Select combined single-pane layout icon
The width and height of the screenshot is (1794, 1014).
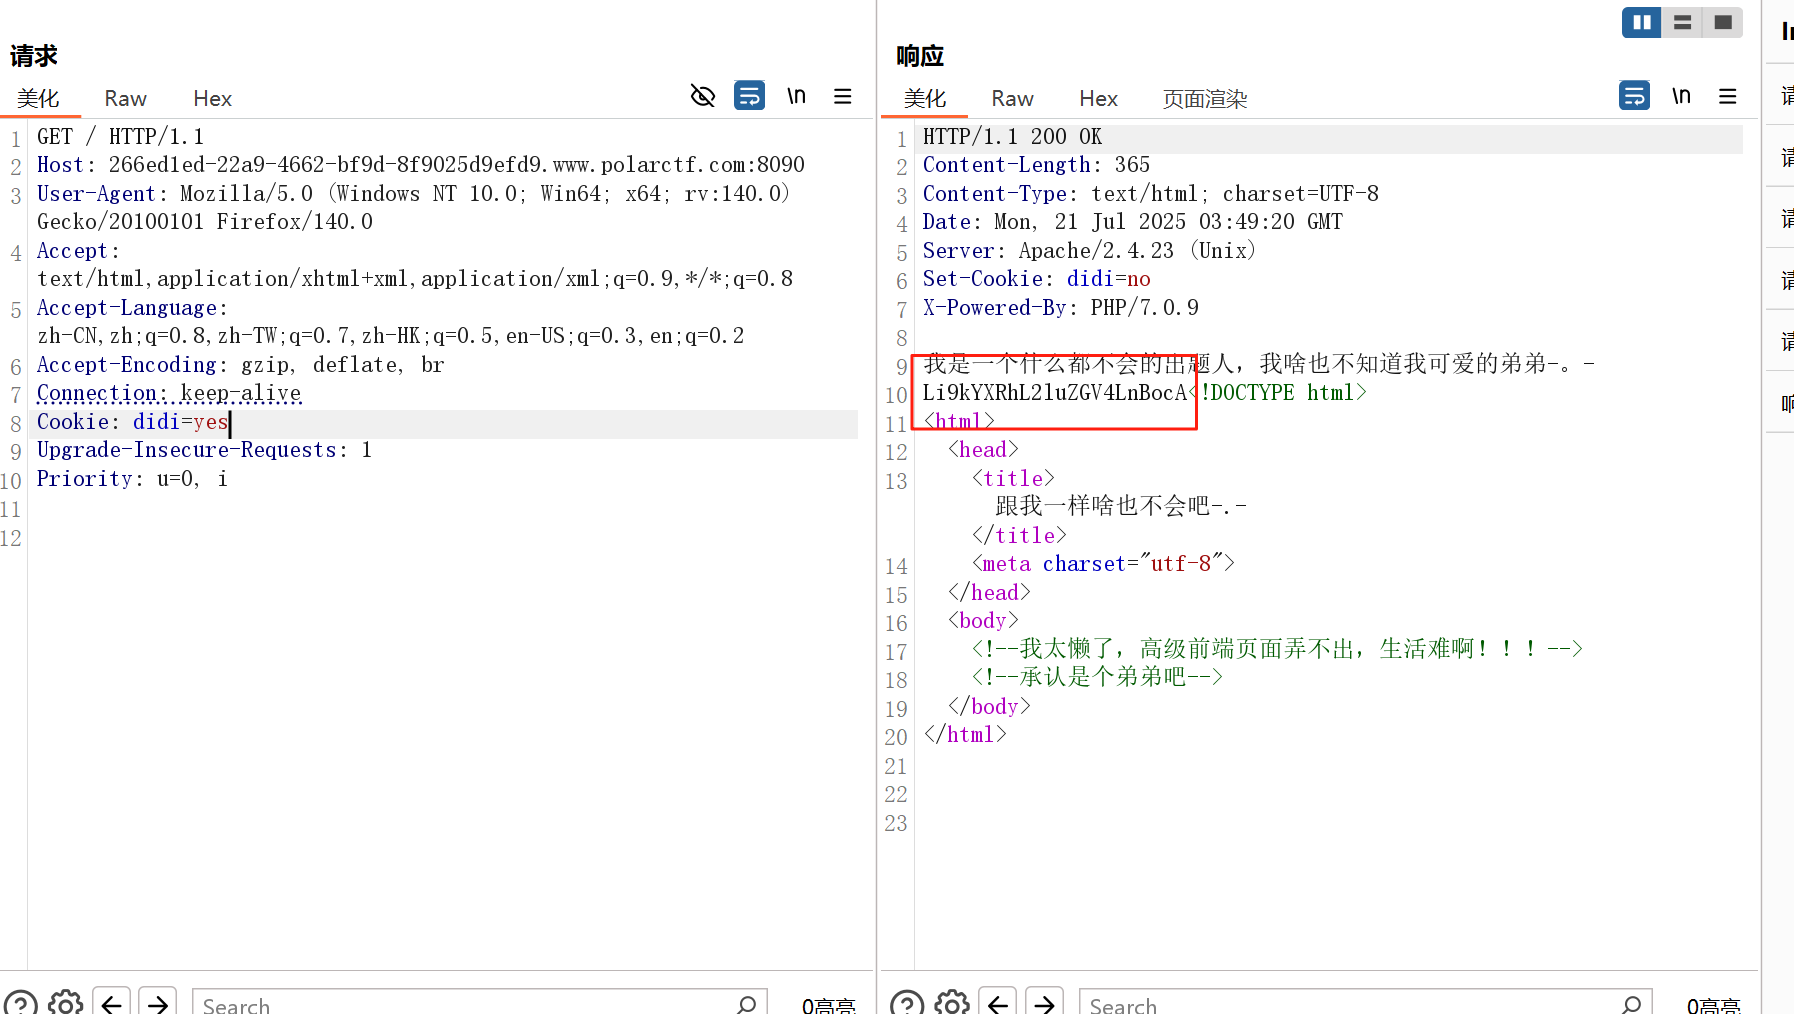click(1723, 22)
